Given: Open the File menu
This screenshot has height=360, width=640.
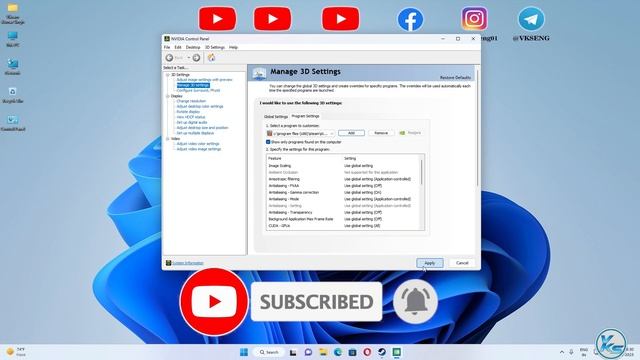Looking at the screenshot, I should click(x=167, y=47).
